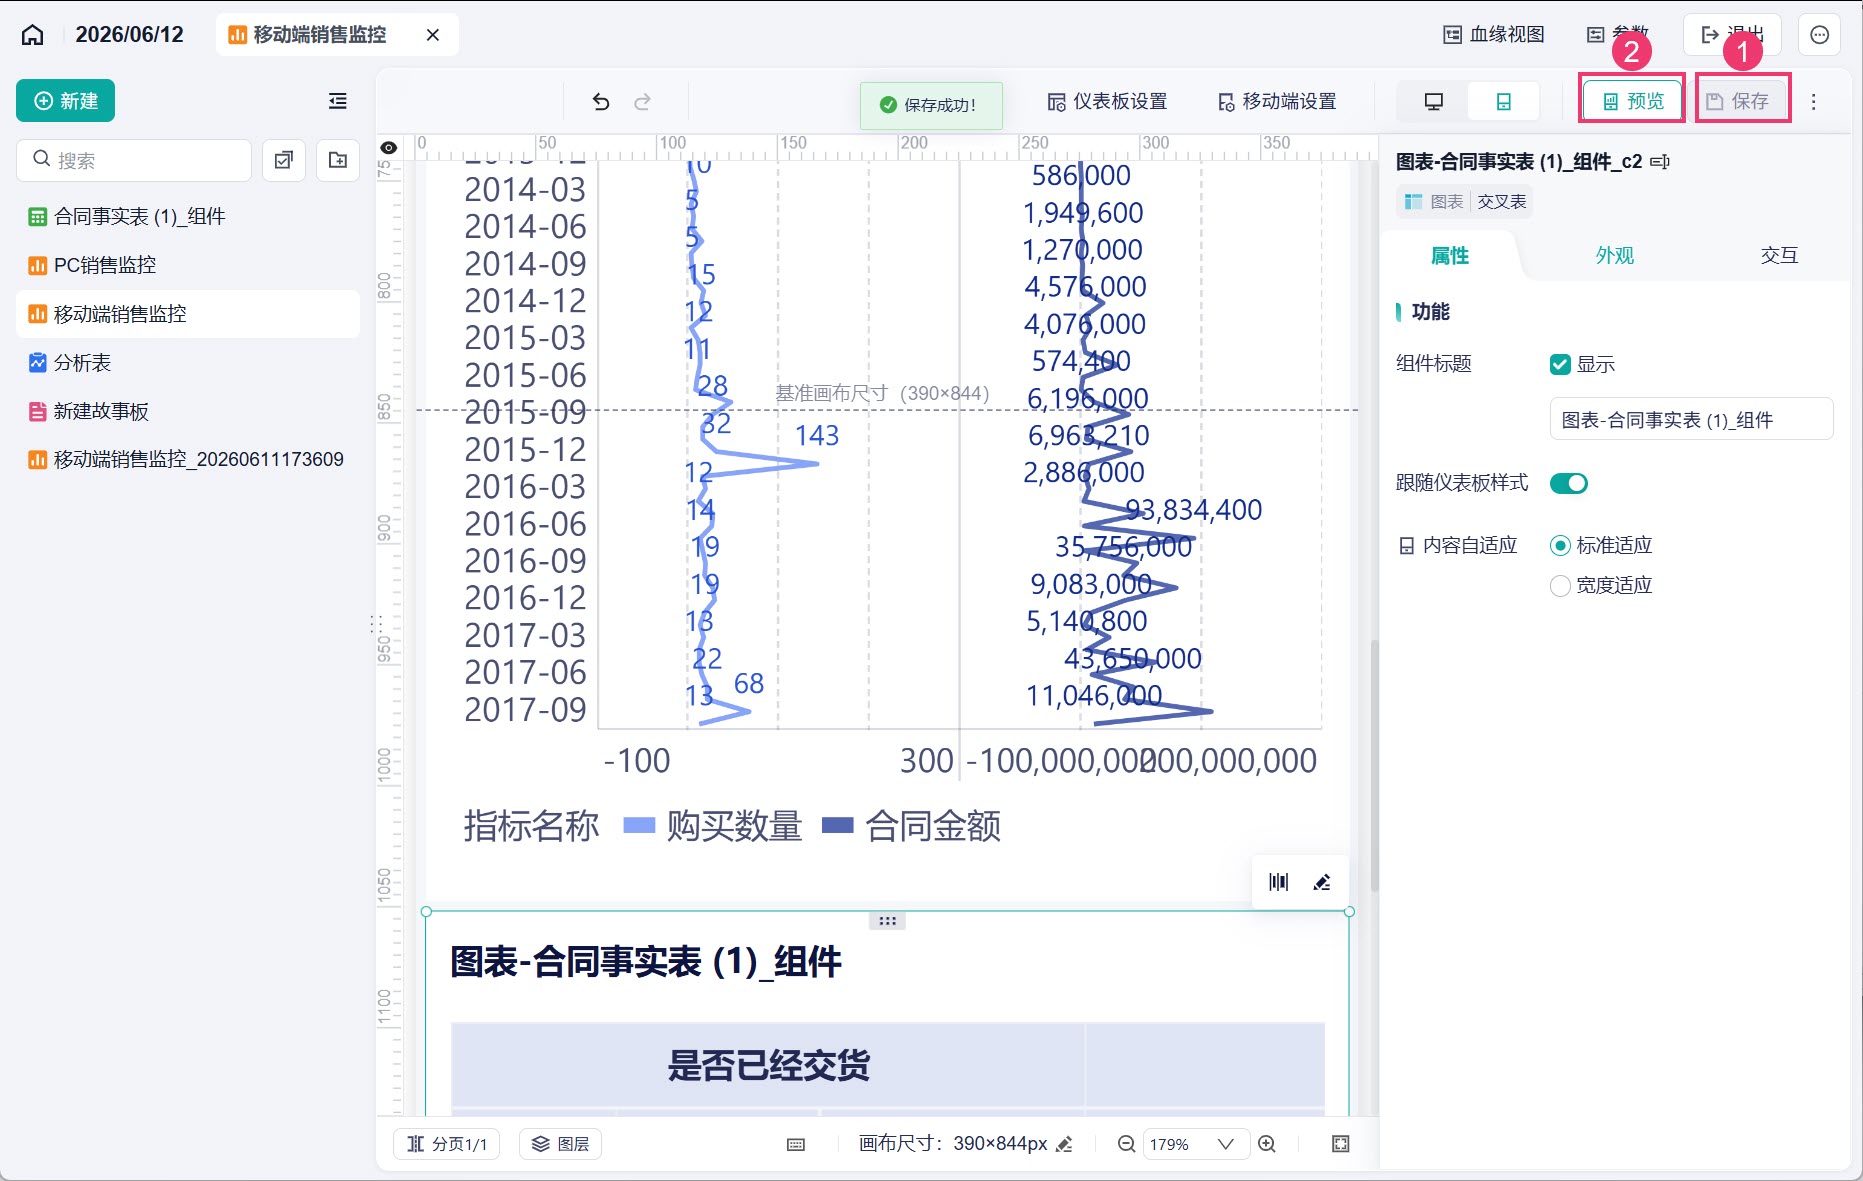Screen dimensions: 1863x1181
Task: Click the chart's column-layout floating icon
Action: coord(1279,882)
